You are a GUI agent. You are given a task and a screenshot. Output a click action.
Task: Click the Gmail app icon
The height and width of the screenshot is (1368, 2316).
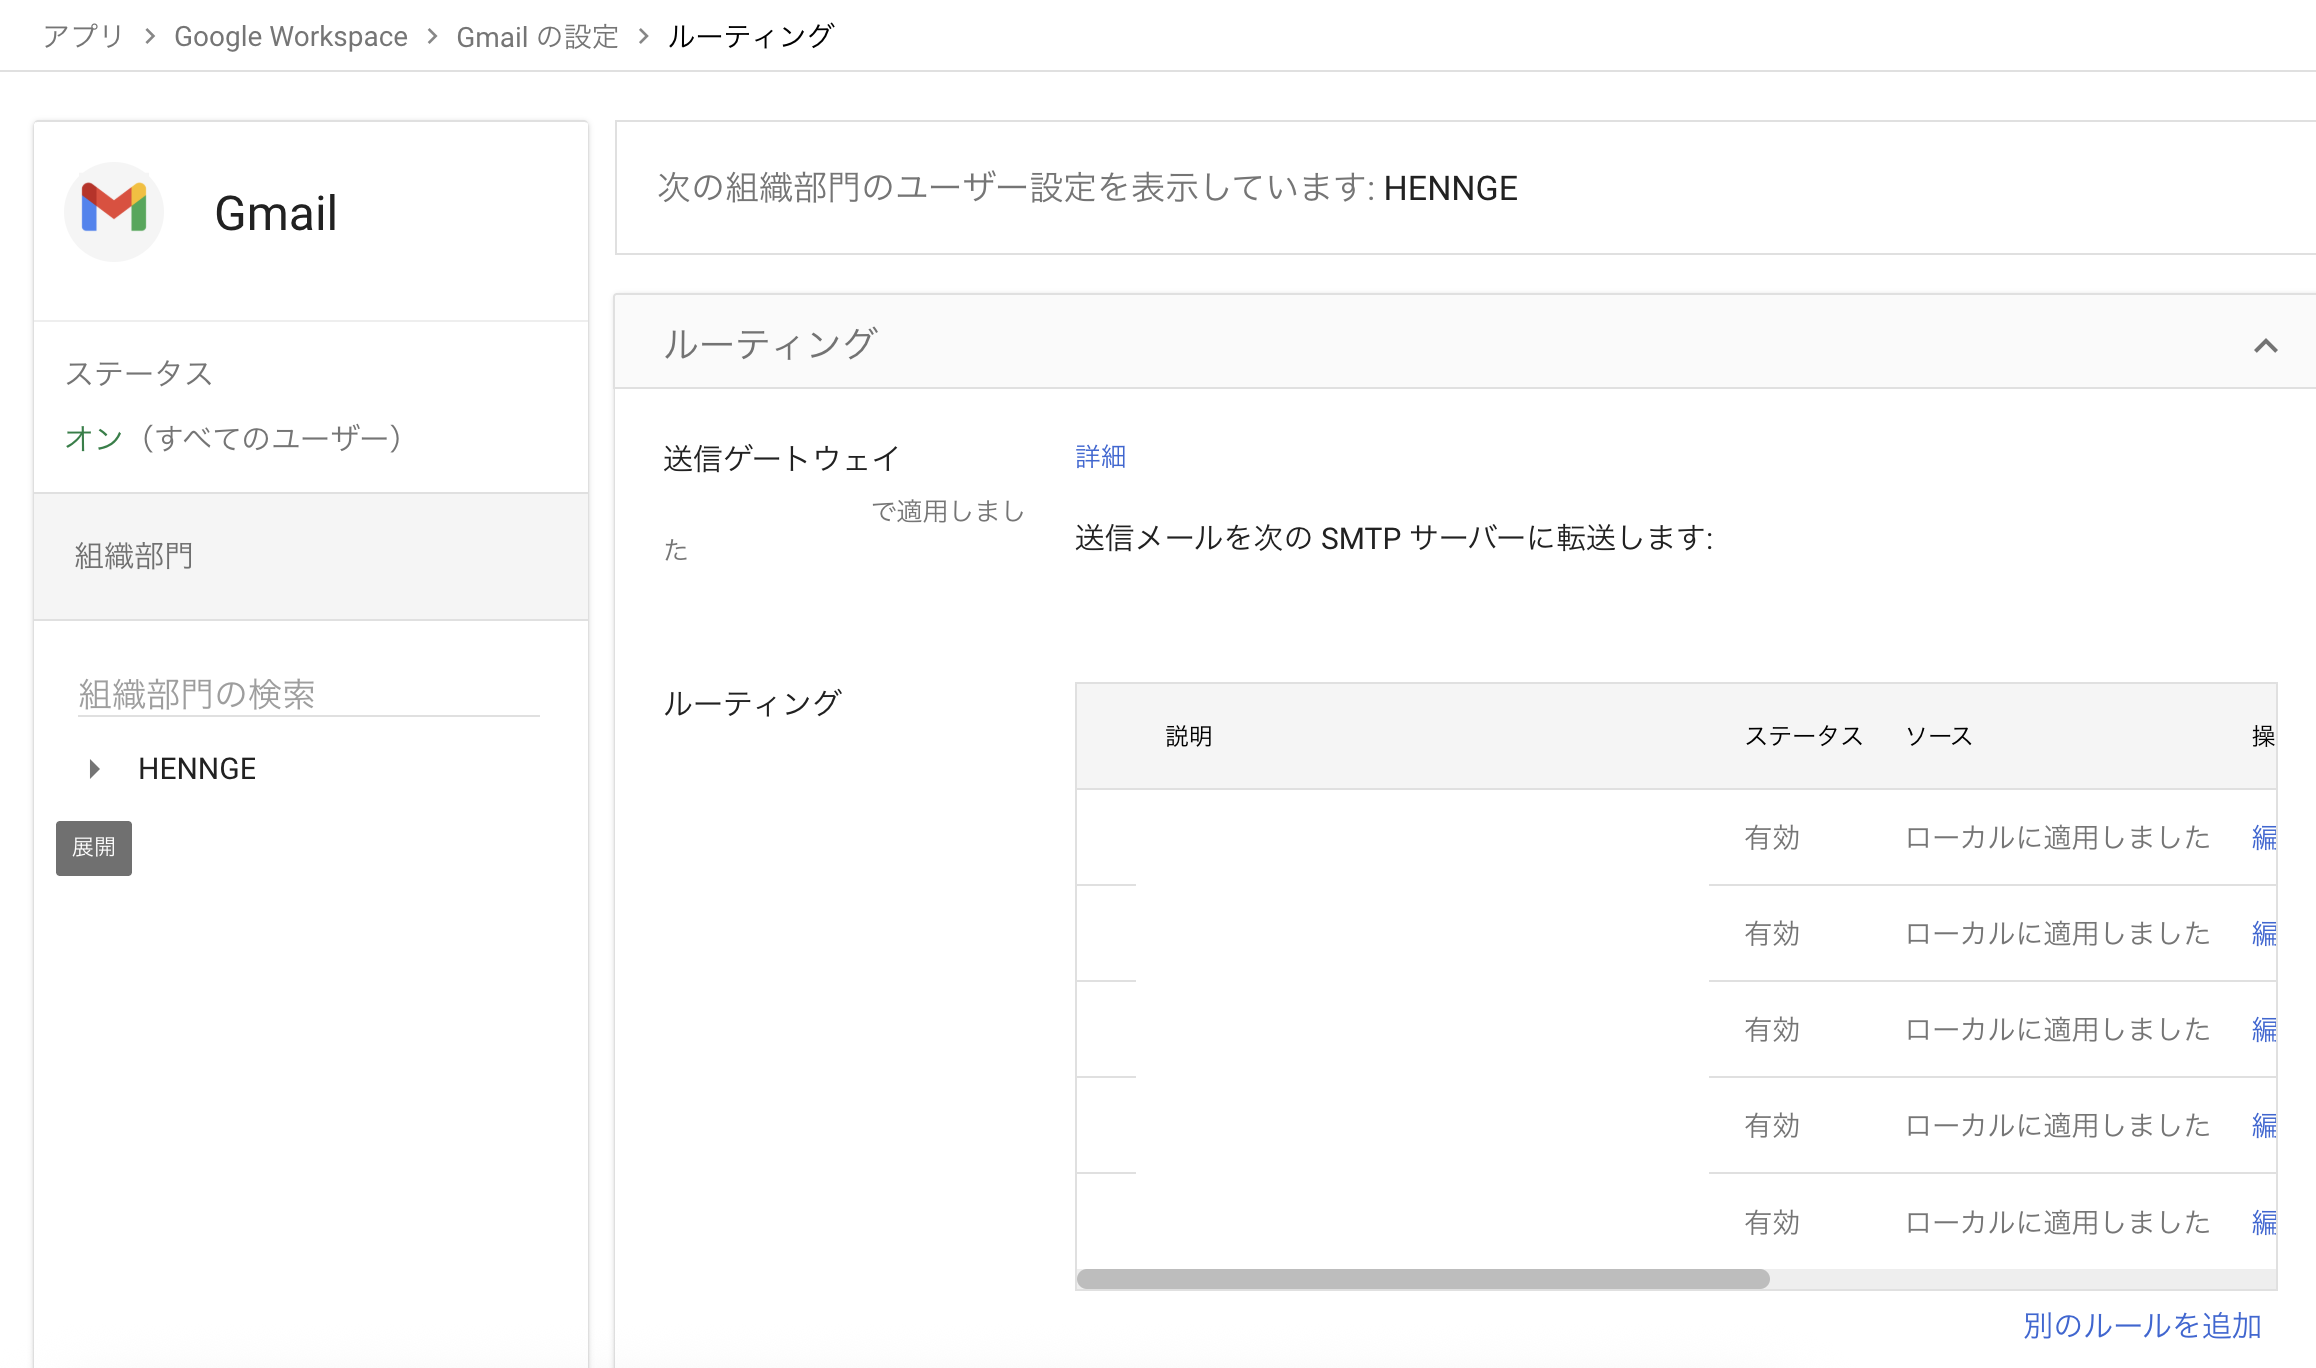(x=114, y=211)
